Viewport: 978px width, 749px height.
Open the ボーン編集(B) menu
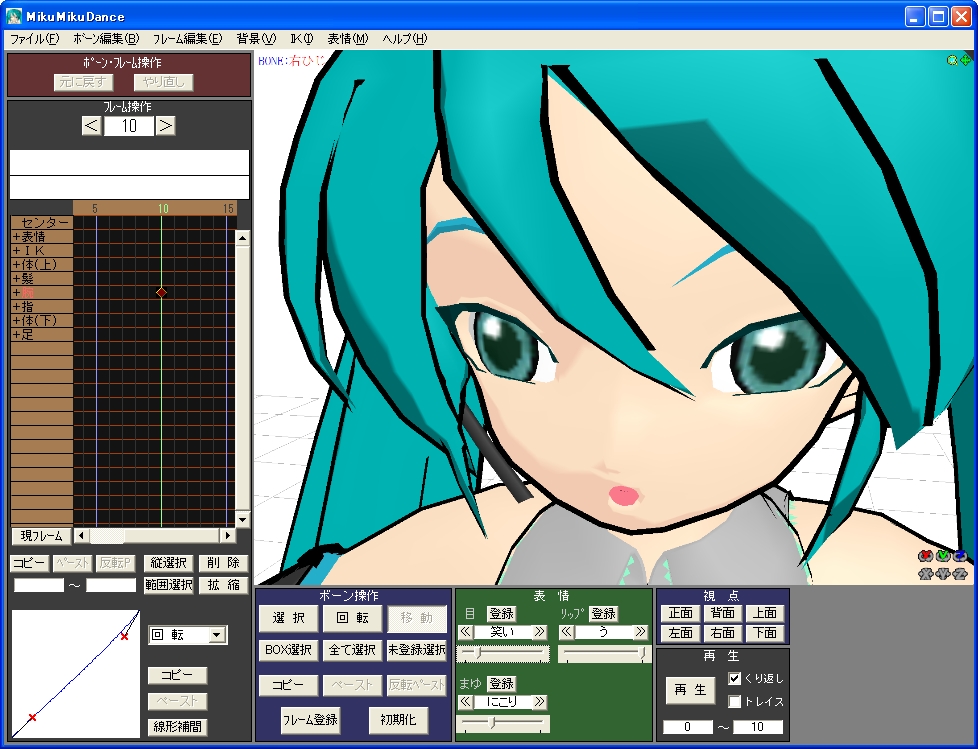tap(106, 39)
